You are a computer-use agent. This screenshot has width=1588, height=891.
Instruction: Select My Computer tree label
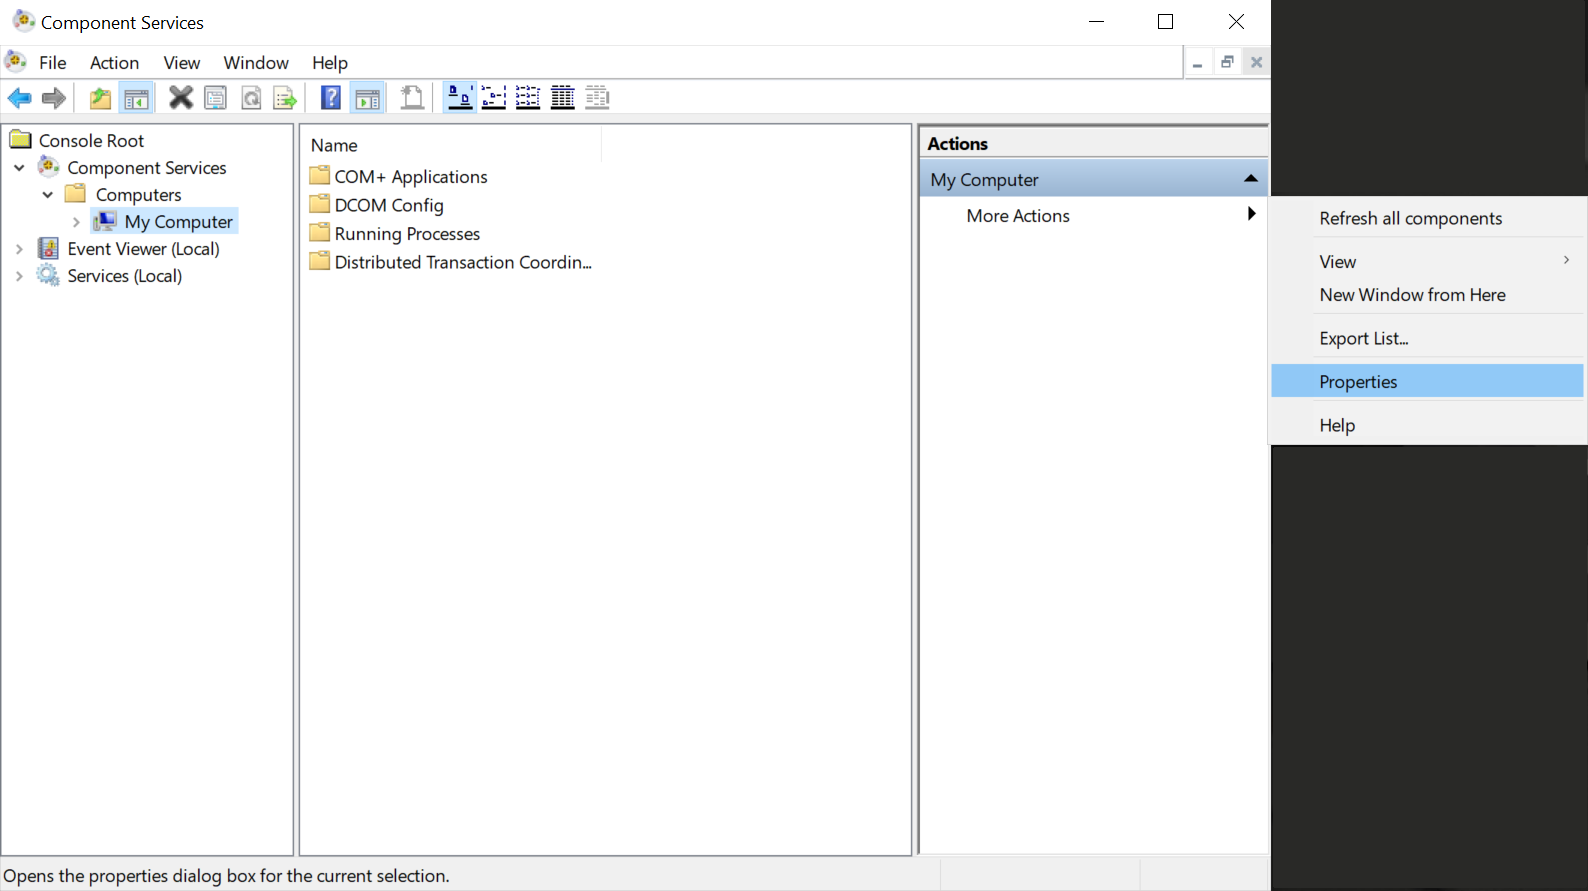point(179,222)
